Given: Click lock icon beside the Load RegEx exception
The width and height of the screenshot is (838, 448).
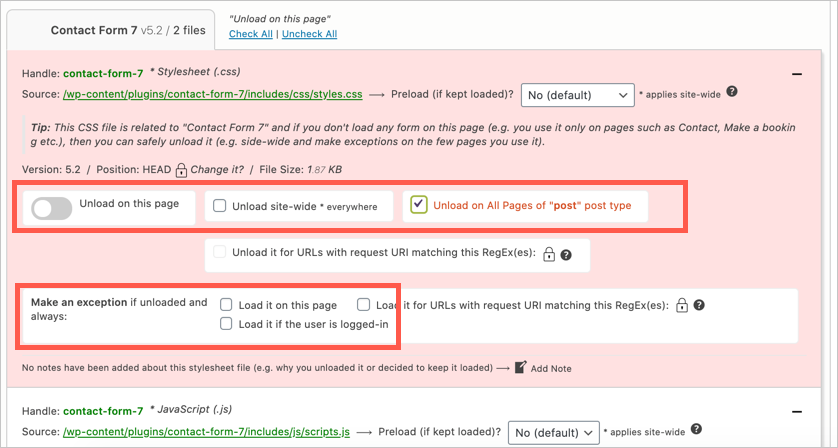Looking at the screenshot, I should coord(682,305).
